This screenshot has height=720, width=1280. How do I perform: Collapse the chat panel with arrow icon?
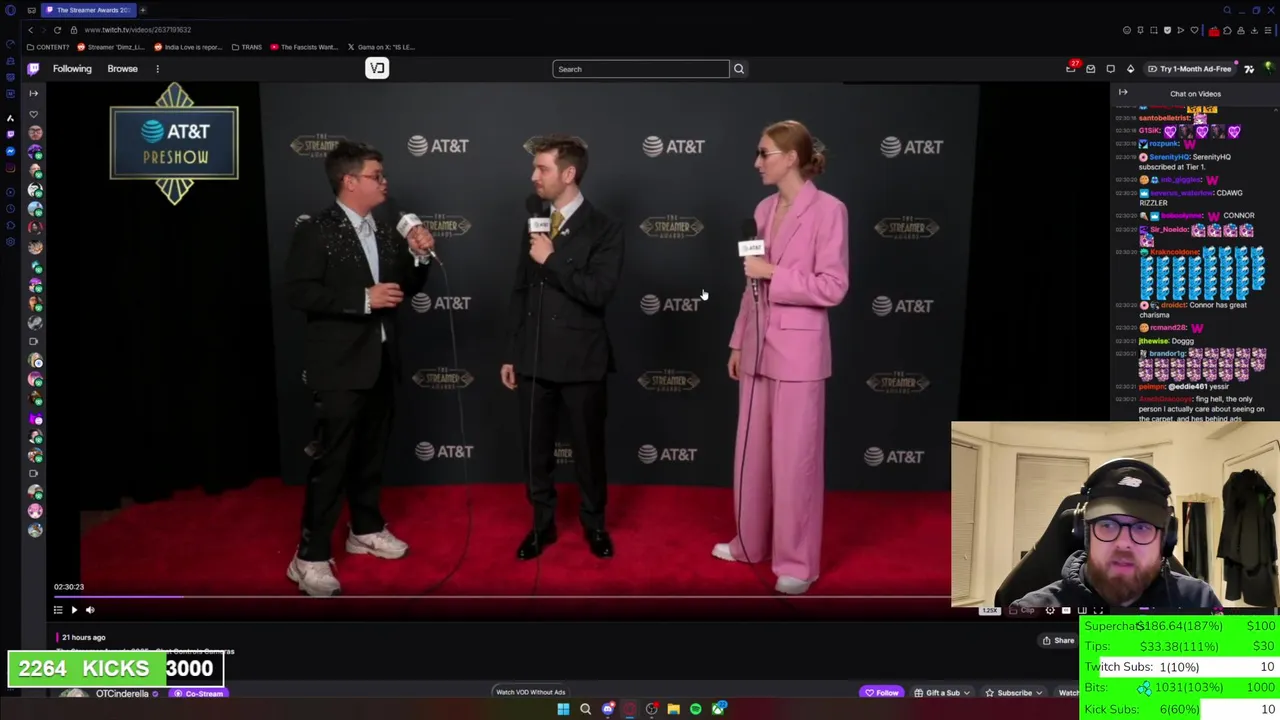tap(1123, 93)
